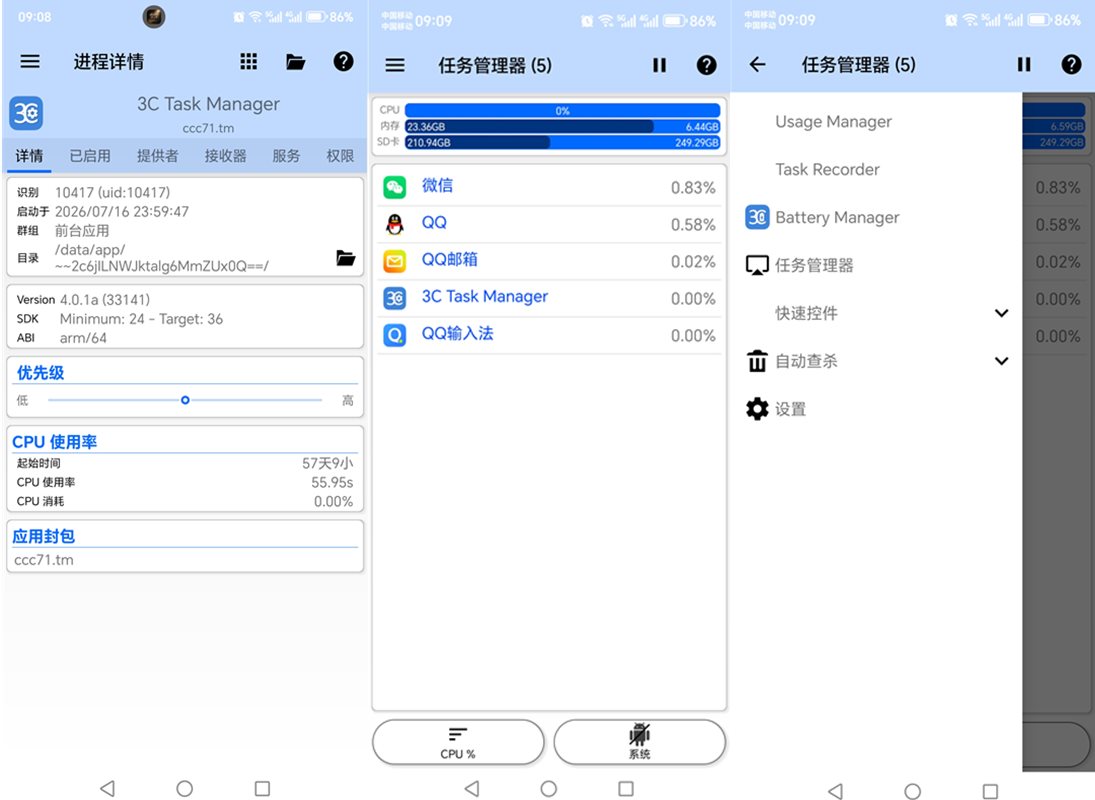Open help icon in middle 任务管理器 screen
The width and height of the screenshot is (1095, 800).
coord(707,65)
